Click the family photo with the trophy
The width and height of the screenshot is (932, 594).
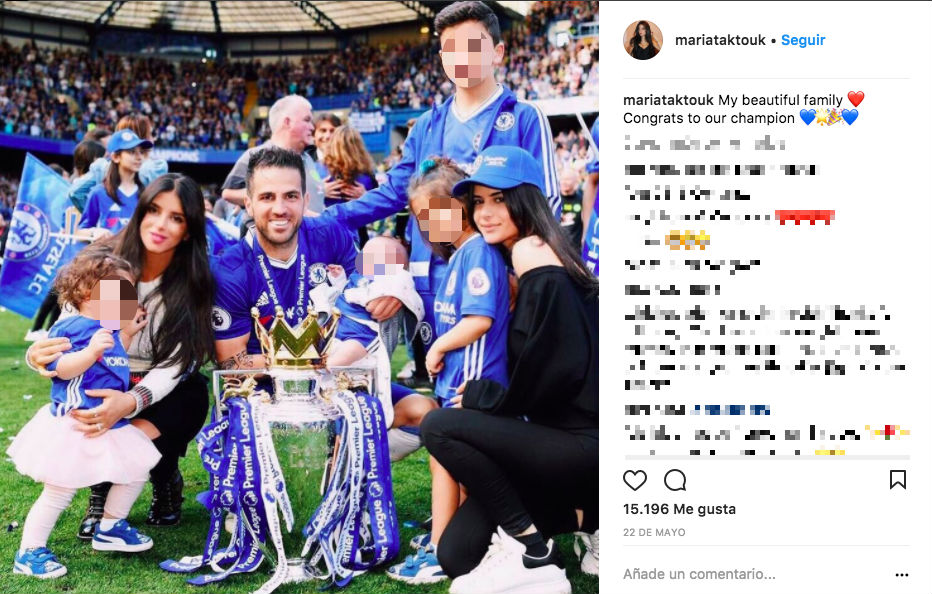(x=299, y=297)
